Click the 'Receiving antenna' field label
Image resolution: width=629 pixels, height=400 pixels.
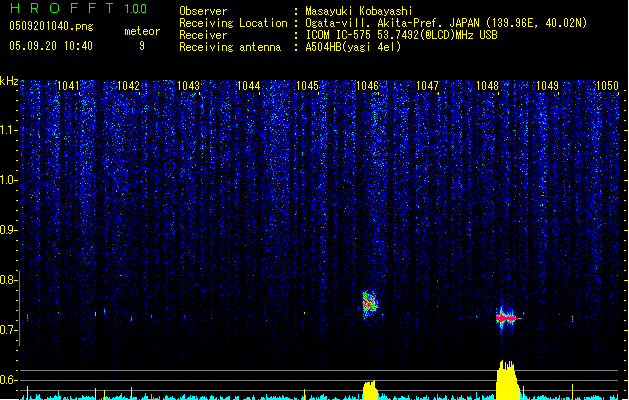[x=230, y=47]
